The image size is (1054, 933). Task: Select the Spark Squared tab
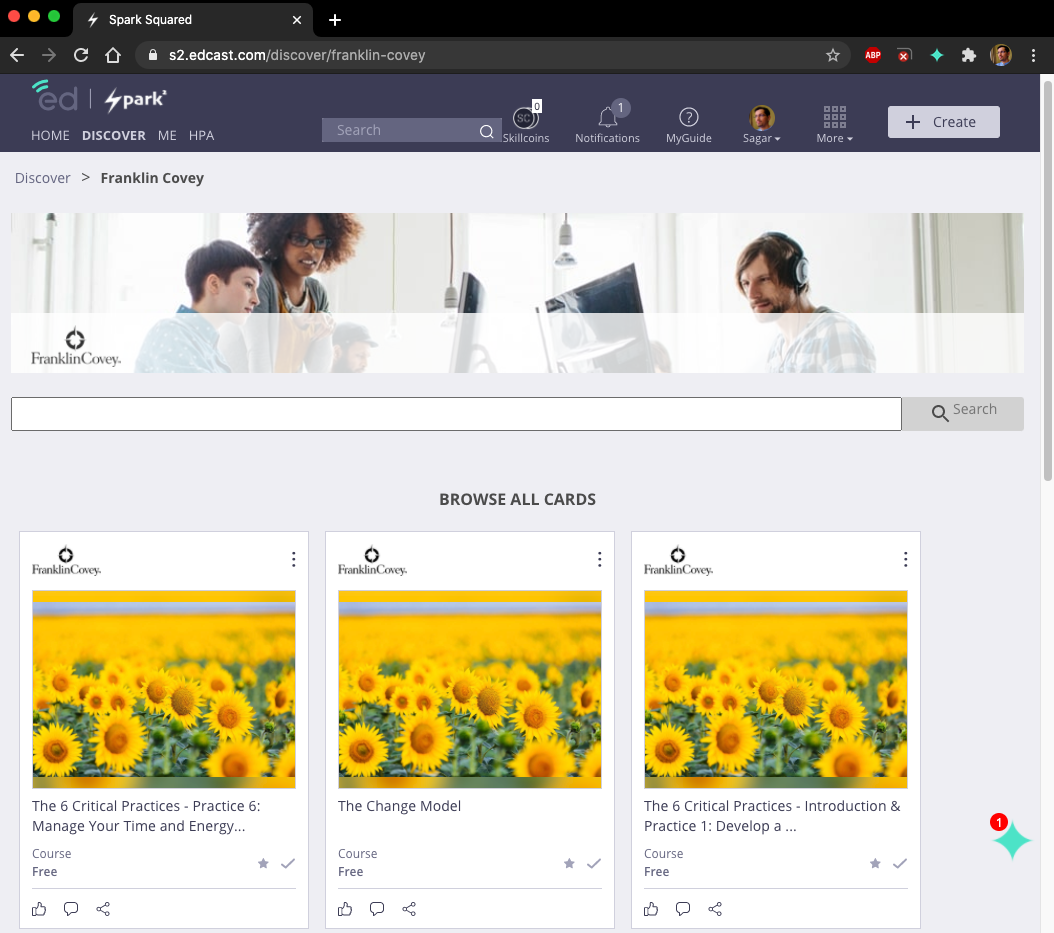click(193, 20)
